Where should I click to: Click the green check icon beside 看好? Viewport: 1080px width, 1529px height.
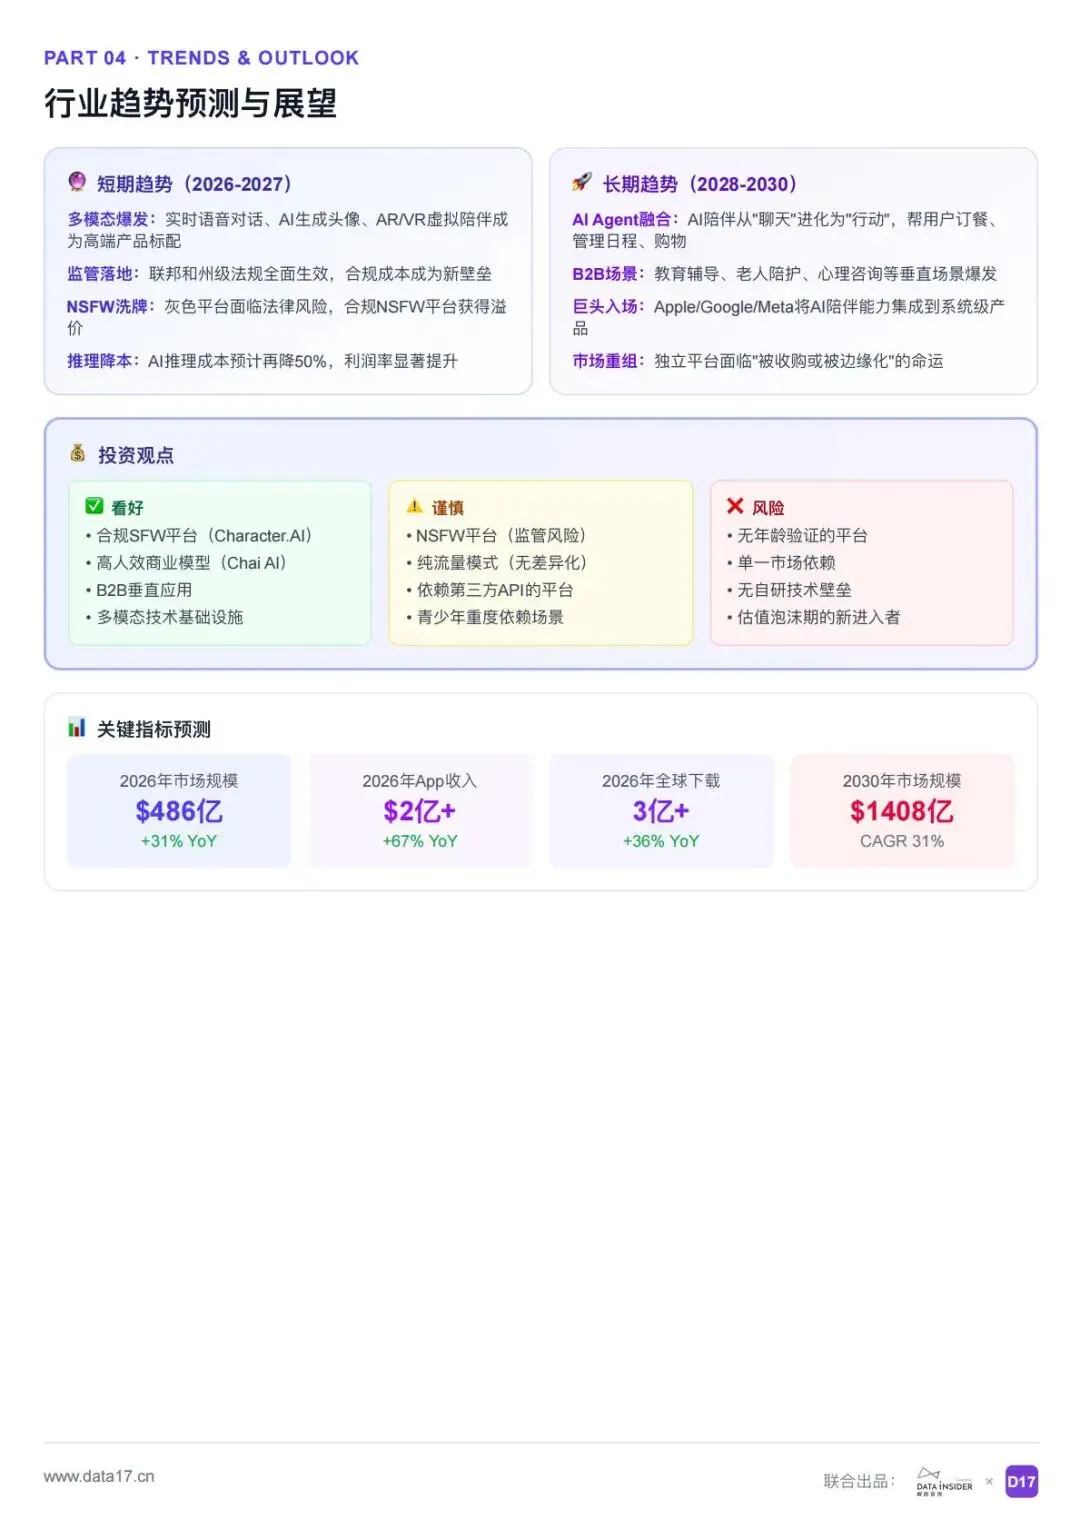click(94, 506)
